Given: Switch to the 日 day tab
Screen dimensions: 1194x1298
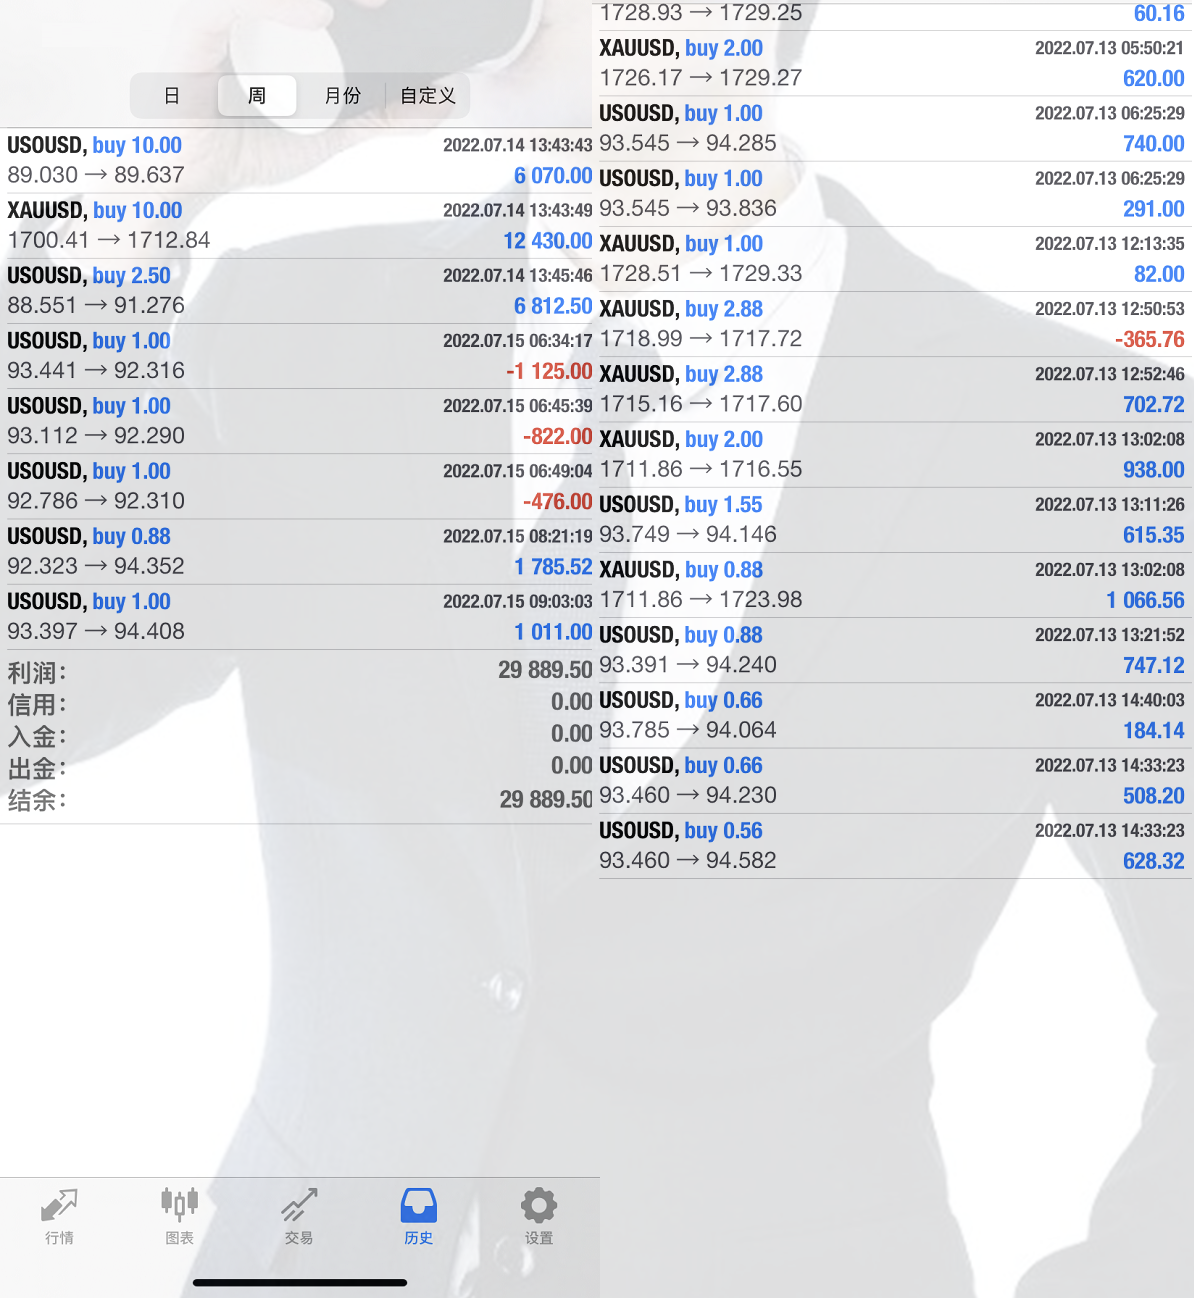Looking at the screenshot, I should click(172, 96).
